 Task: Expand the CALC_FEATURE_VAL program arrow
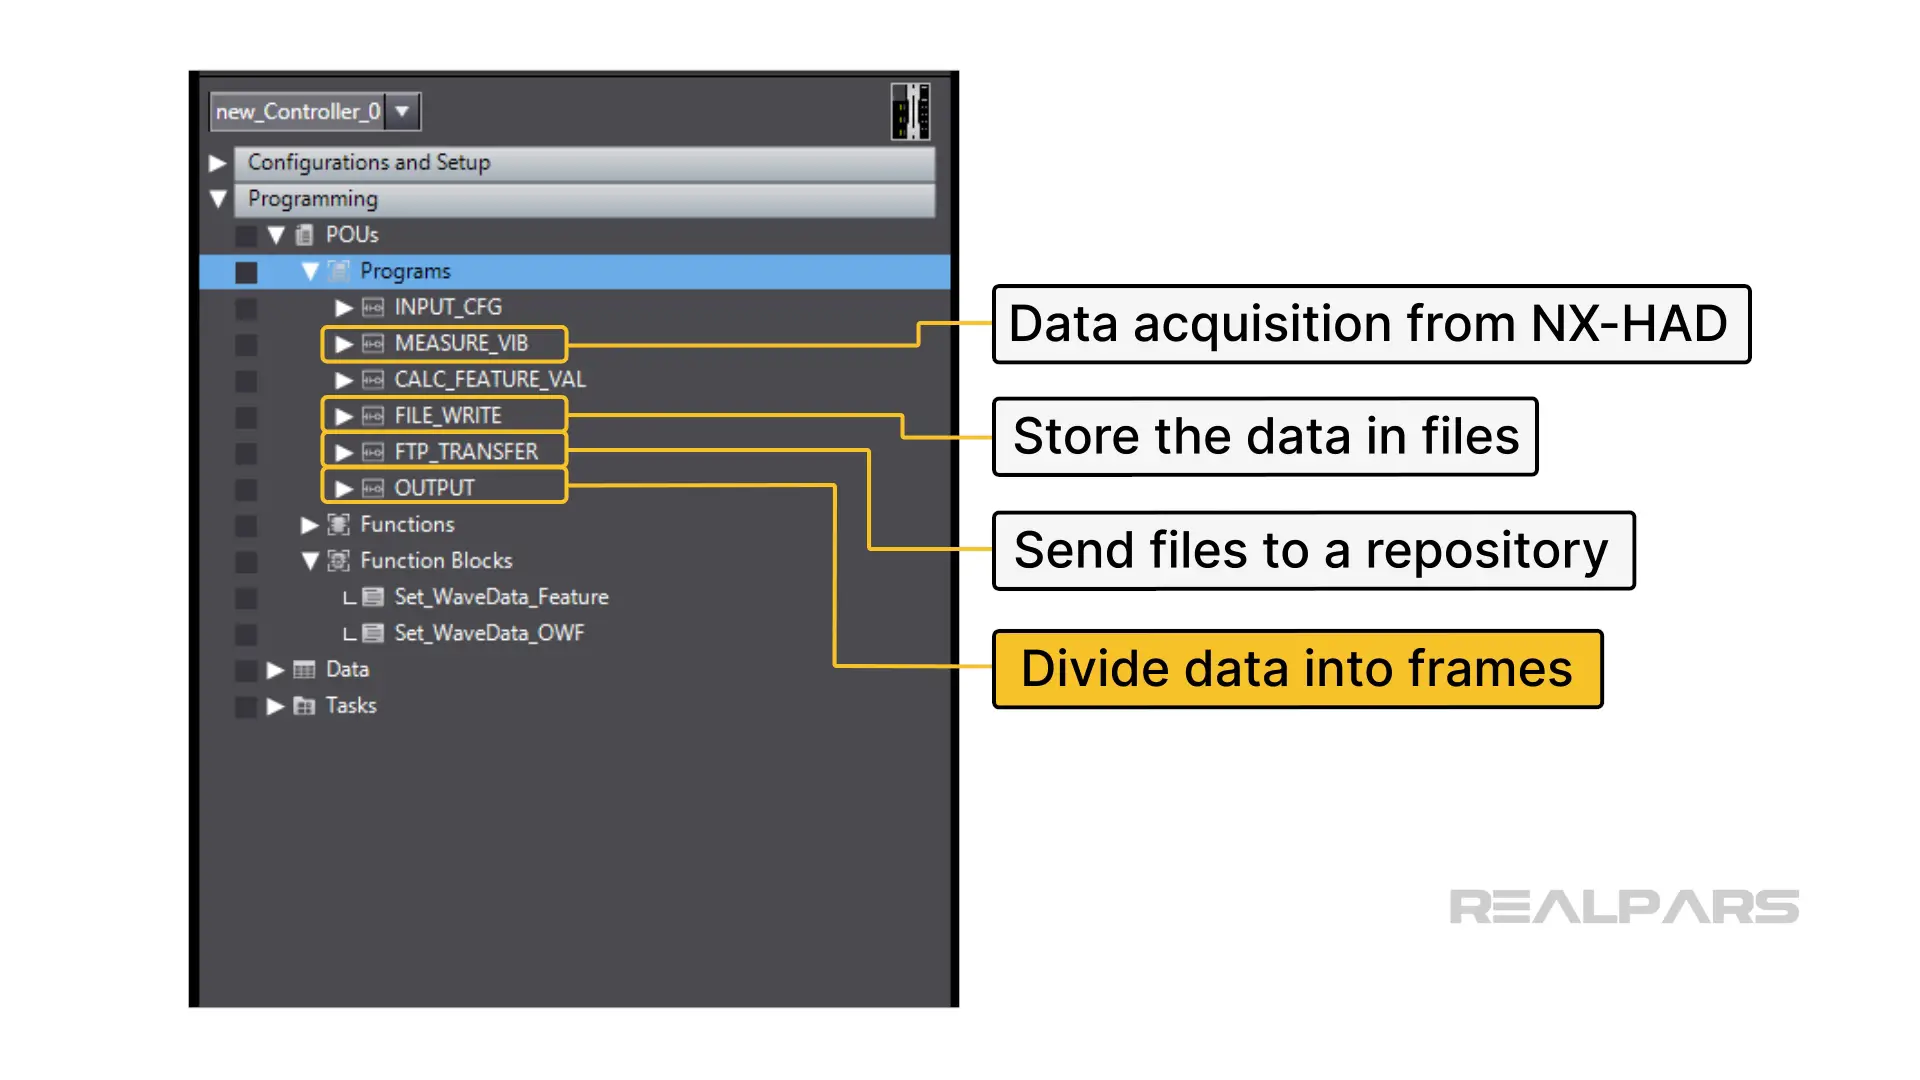click(x=344, y=379)
